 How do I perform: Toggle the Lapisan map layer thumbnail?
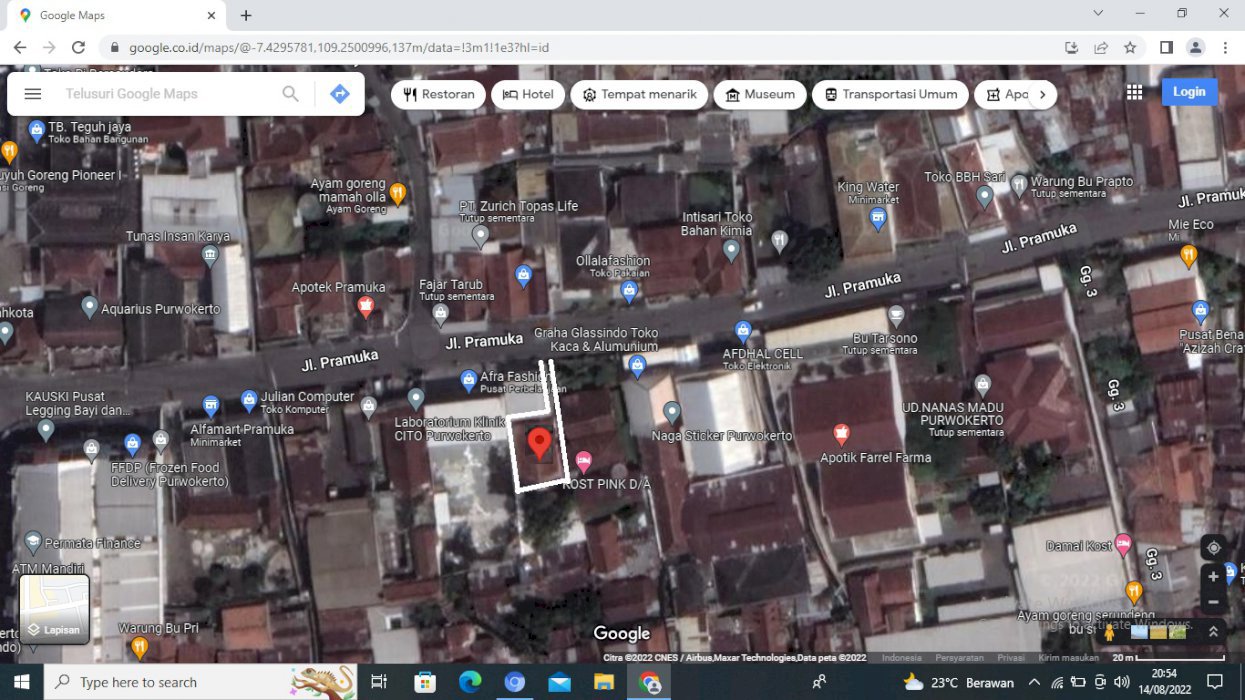coord(55,608)
